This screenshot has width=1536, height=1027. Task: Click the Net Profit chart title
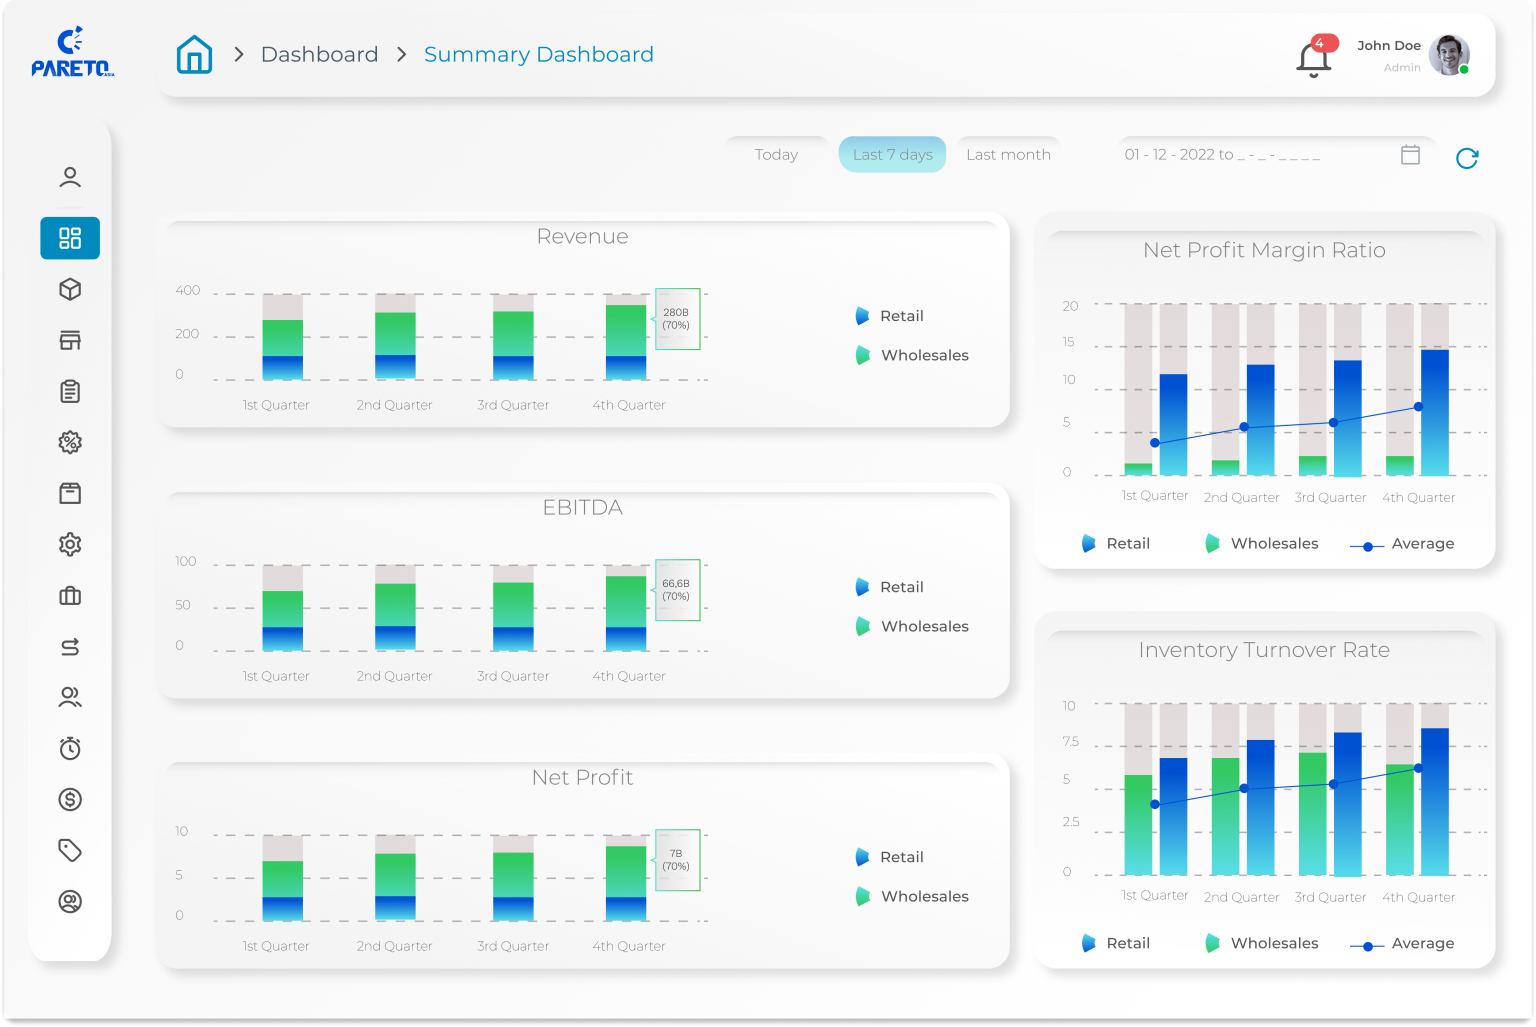click(x=583, y=778)
